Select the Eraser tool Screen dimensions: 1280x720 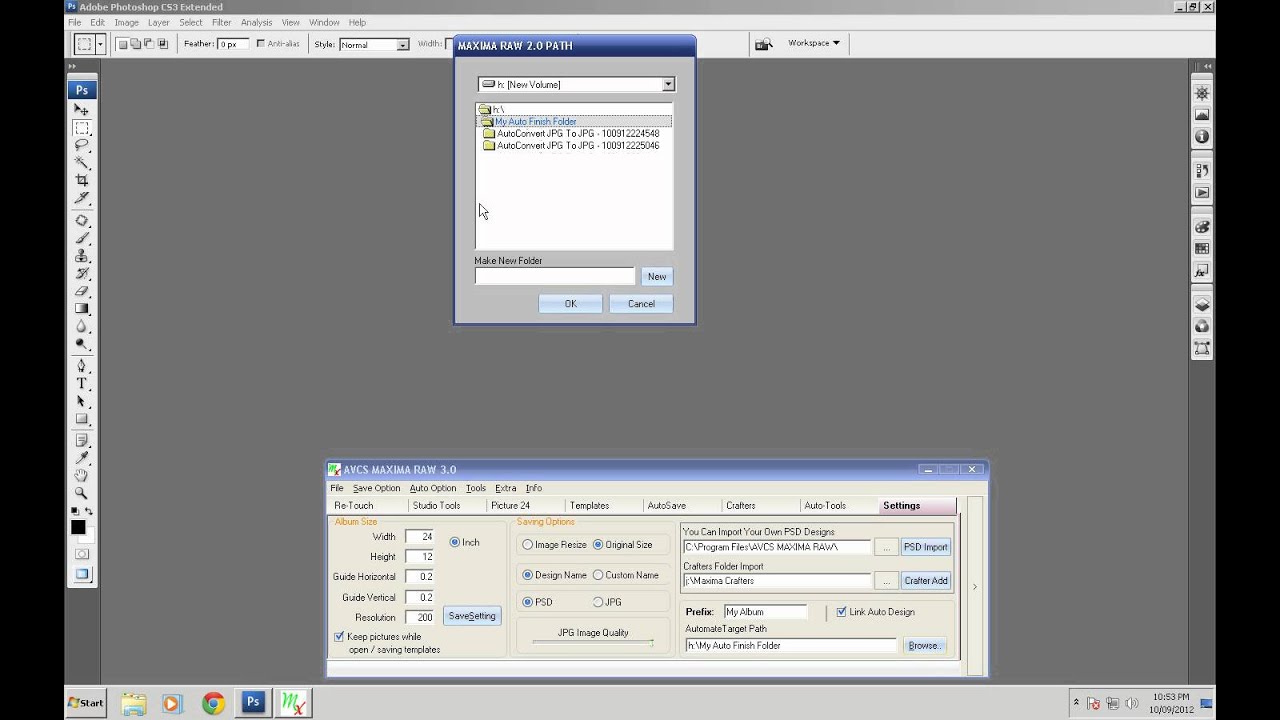pyautogui.click(x=82, y=291)
